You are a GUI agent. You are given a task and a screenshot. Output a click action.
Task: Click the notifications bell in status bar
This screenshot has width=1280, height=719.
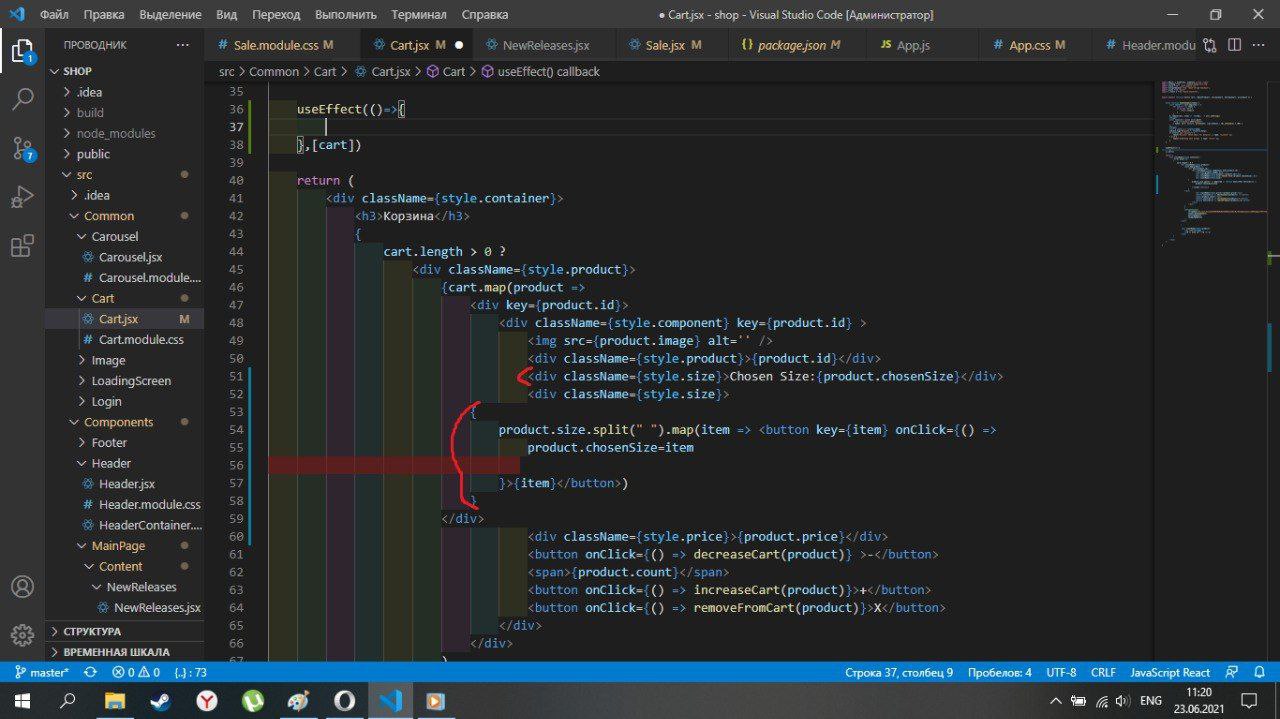click(x=1261, y=673)
